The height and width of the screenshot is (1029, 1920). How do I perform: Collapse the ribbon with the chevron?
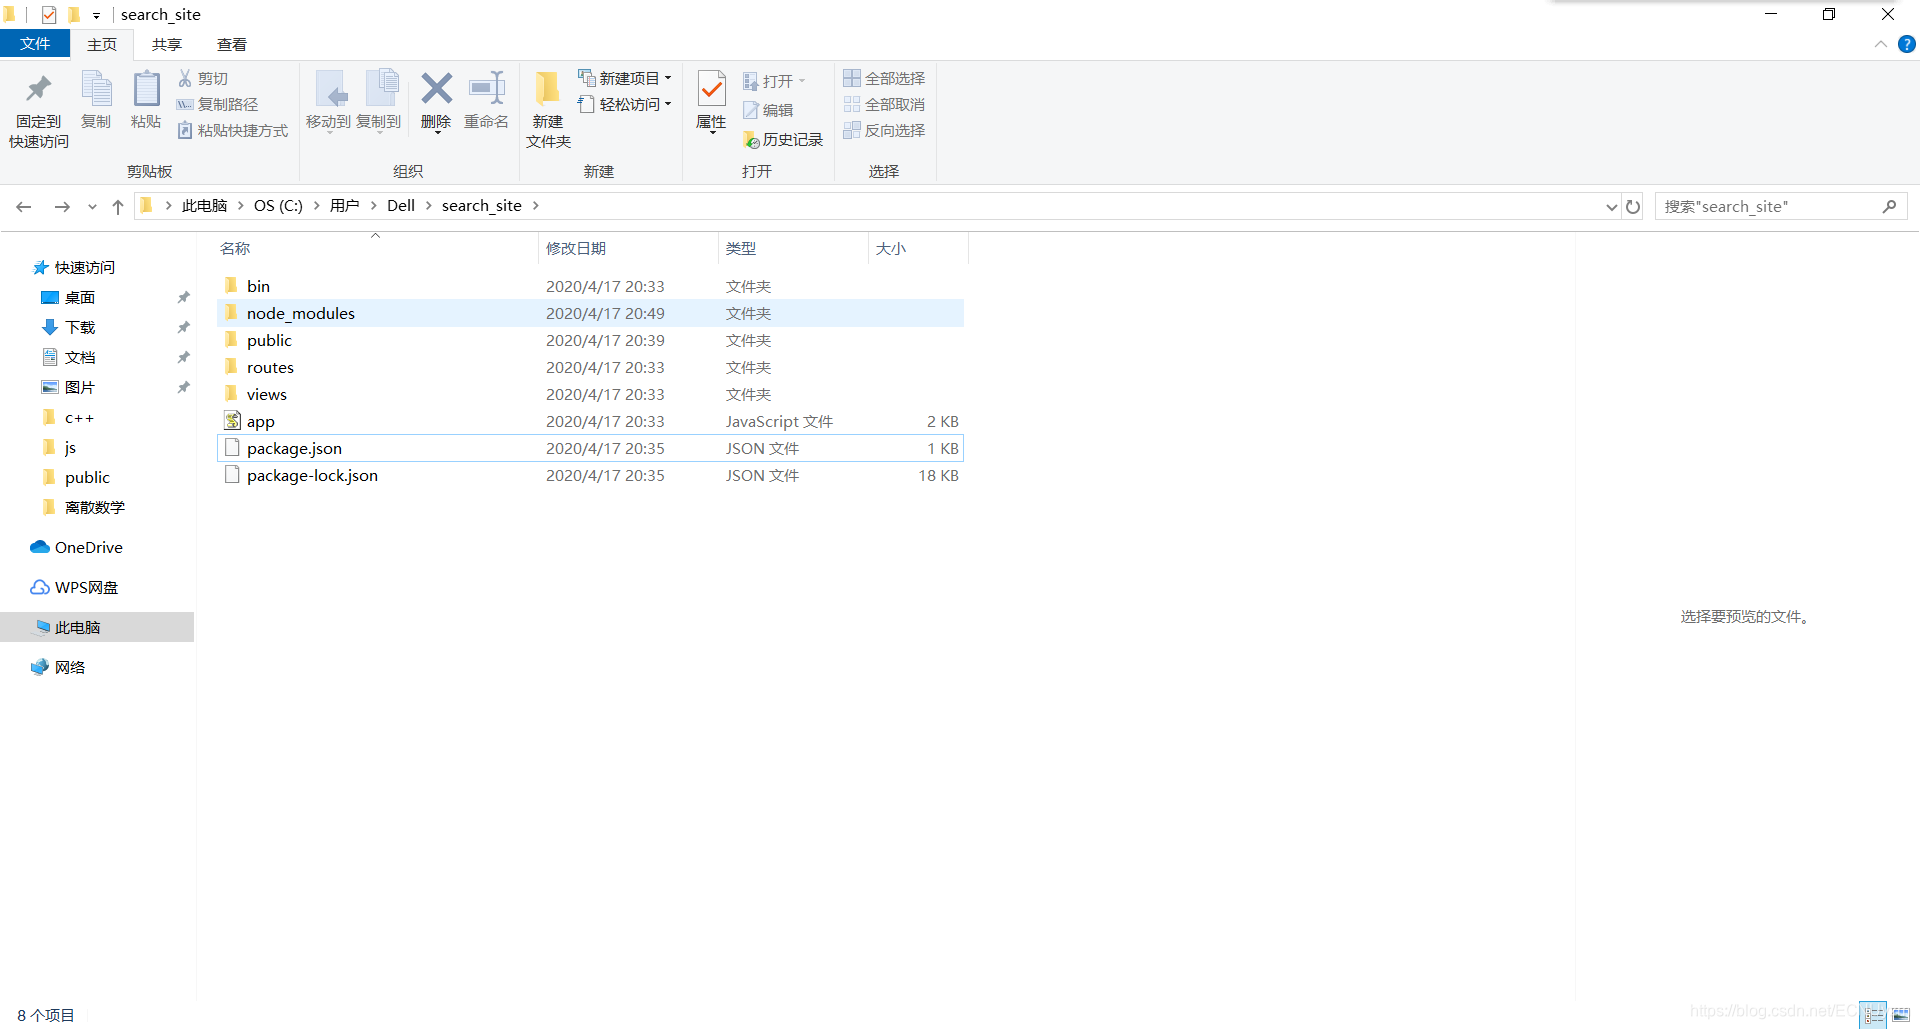click(x=1881, y=44)
